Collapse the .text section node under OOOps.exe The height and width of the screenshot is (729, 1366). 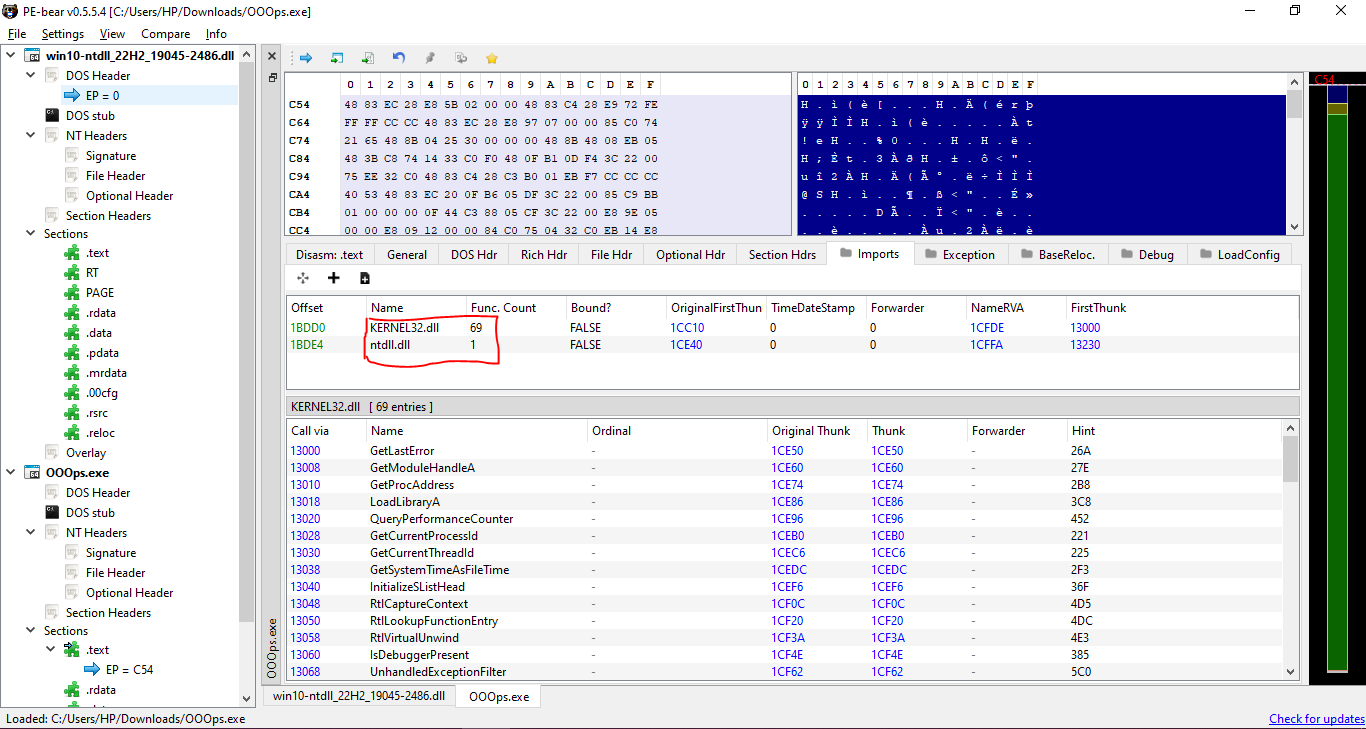(x=52, y=650)
